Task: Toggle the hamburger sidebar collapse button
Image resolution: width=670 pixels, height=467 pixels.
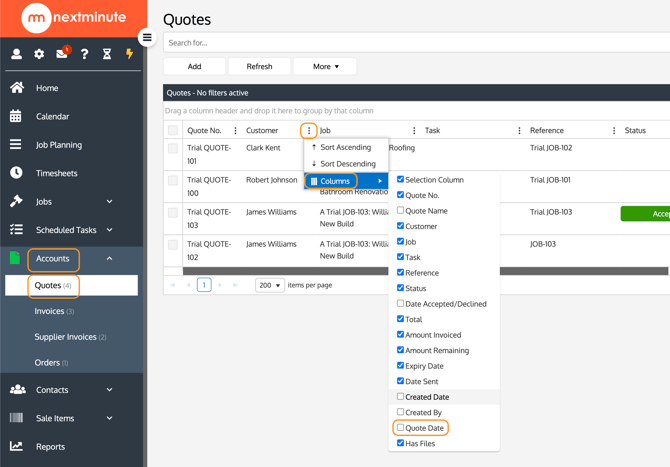Action: click(x=147, y=38)
